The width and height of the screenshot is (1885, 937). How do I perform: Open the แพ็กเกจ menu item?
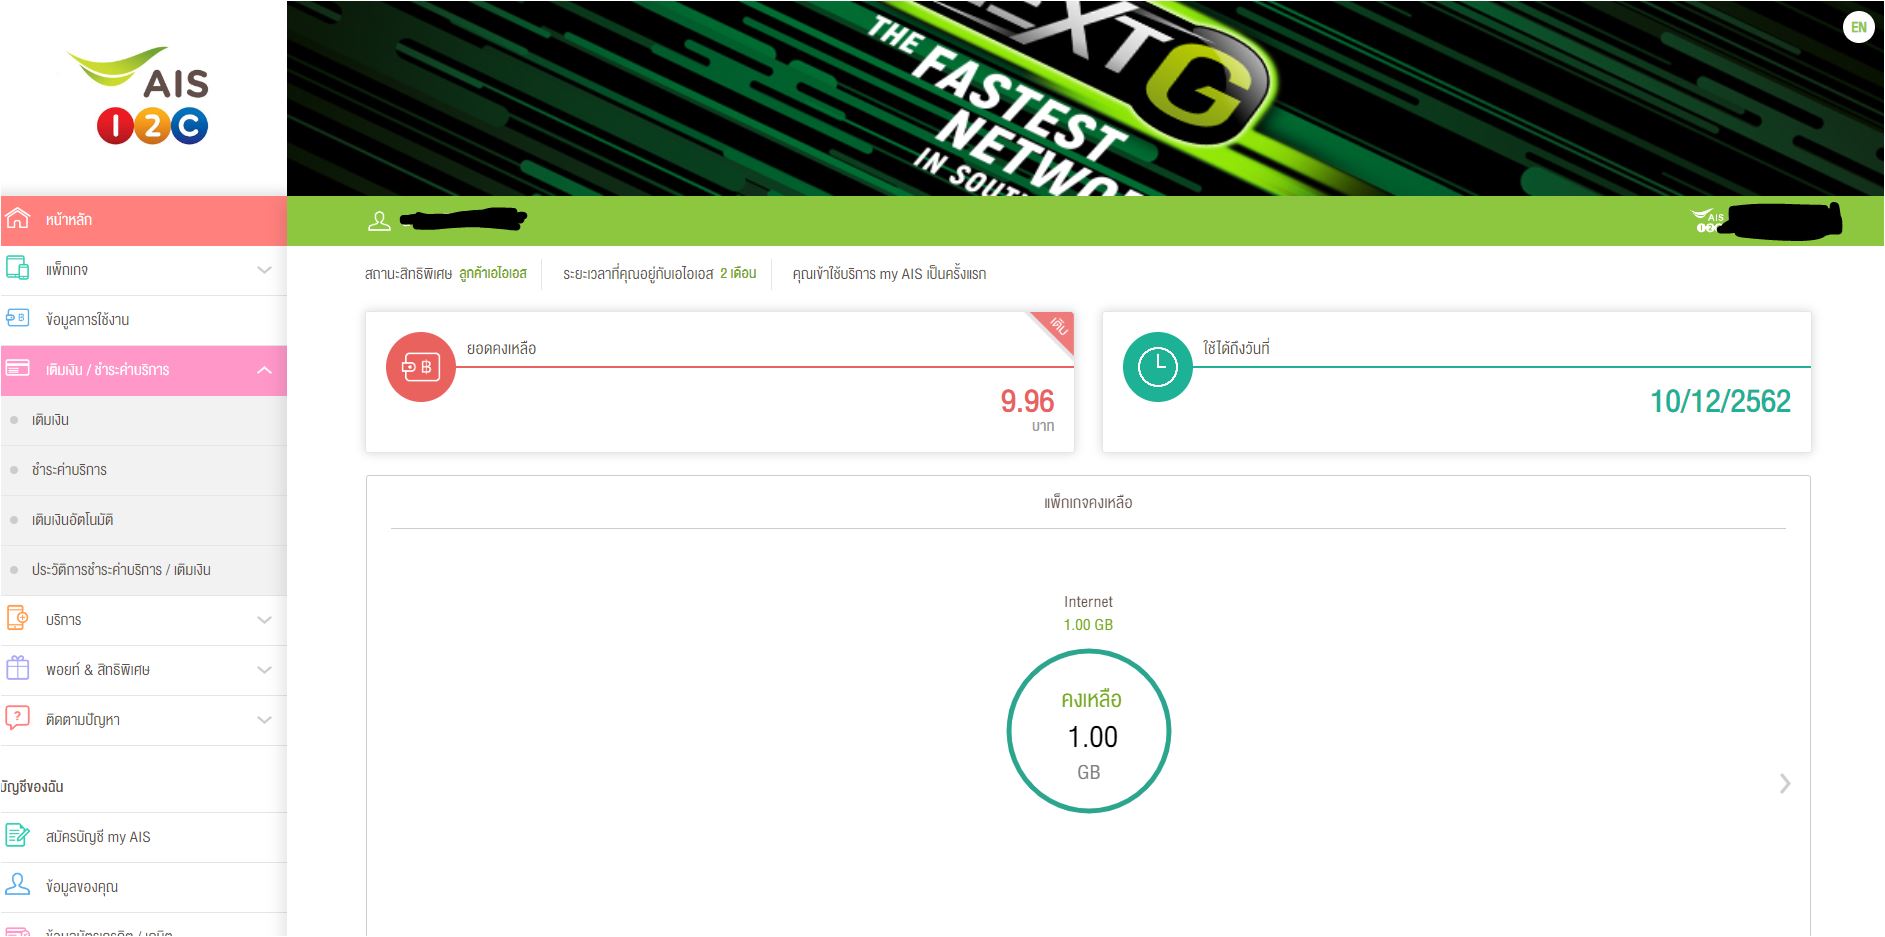click(144, 270)
